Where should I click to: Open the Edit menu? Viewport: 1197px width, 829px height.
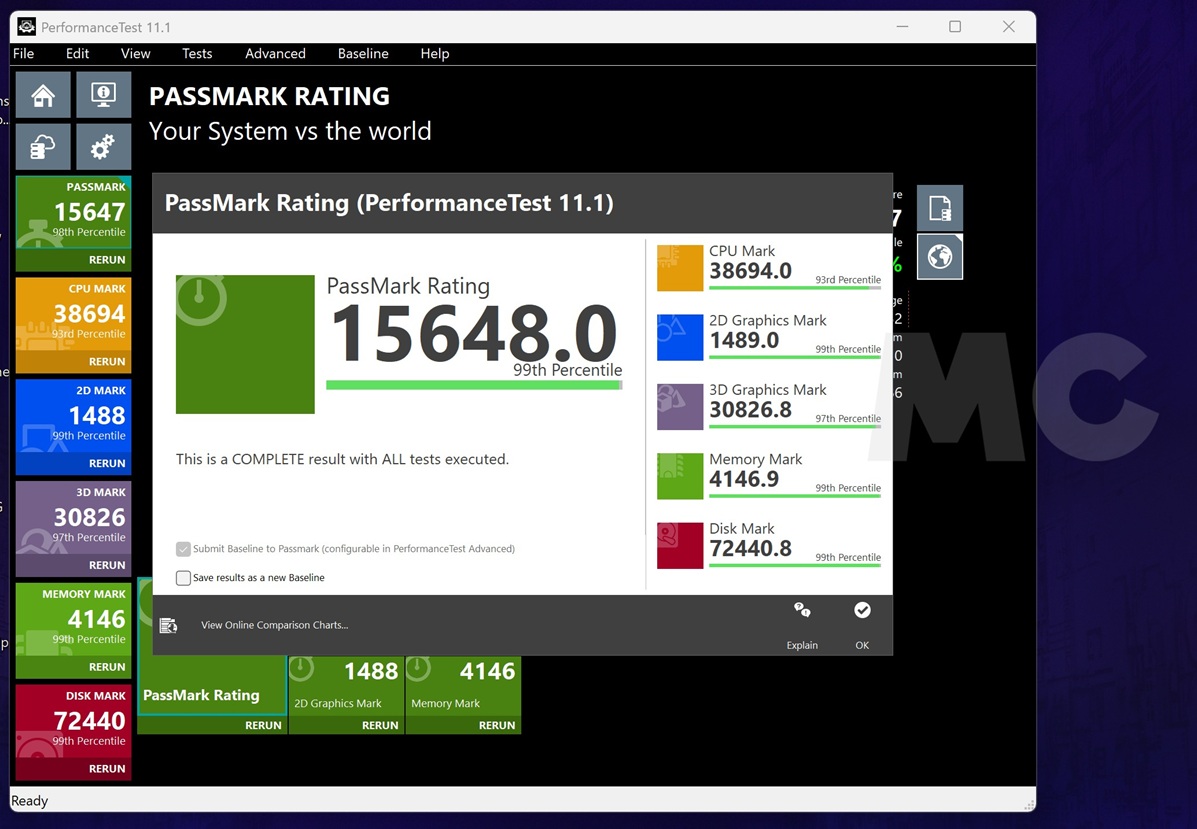[x=77, y=53]
